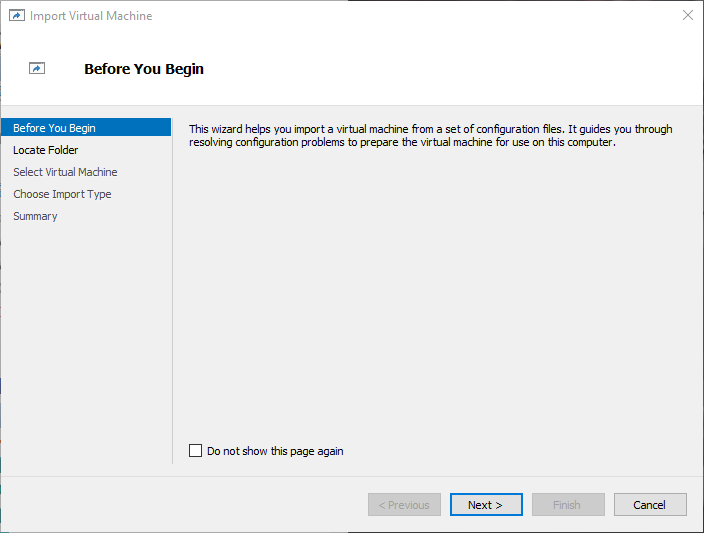Image resolution: width=704 pixels, height=533 pixels.
Task: Click the bold Before You Begin page heading
Action: [x=144, y=69]
